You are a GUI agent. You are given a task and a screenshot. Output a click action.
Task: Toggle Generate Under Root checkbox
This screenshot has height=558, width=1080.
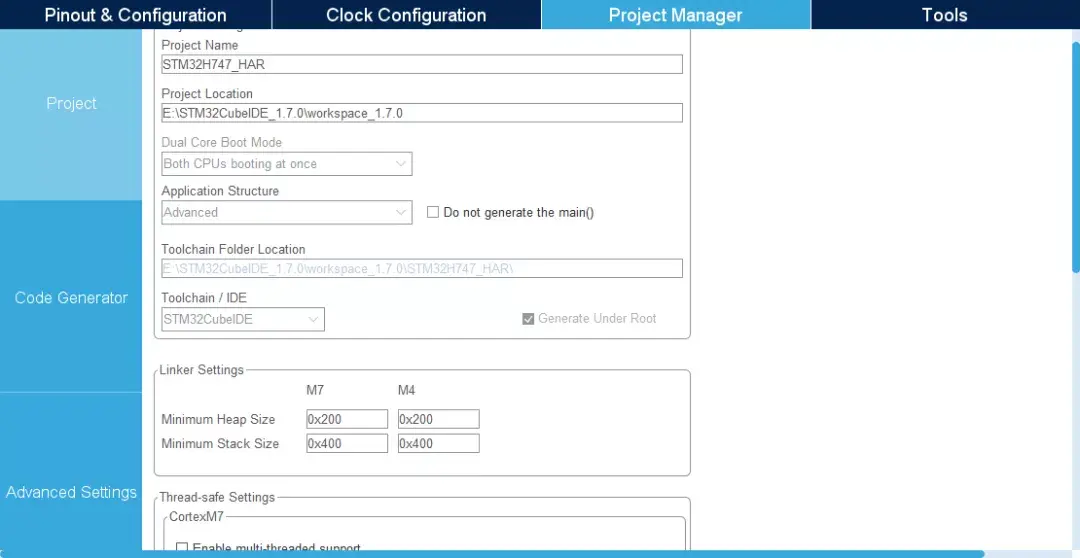528,319
